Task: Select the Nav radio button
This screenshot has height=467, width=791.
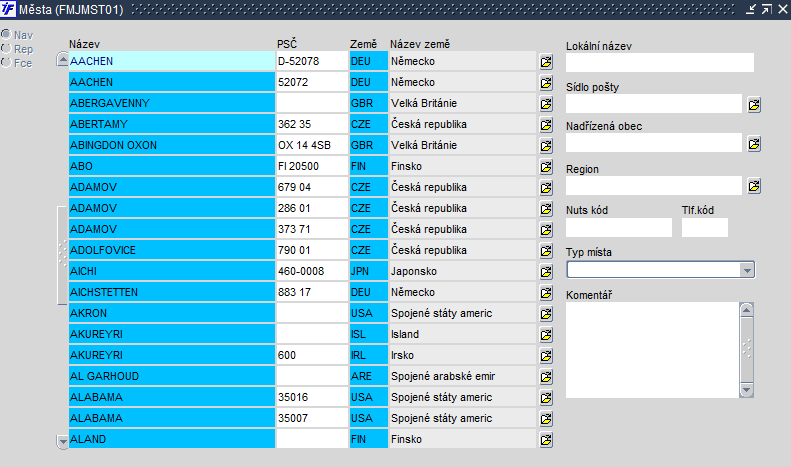Action: coord(6,34)
